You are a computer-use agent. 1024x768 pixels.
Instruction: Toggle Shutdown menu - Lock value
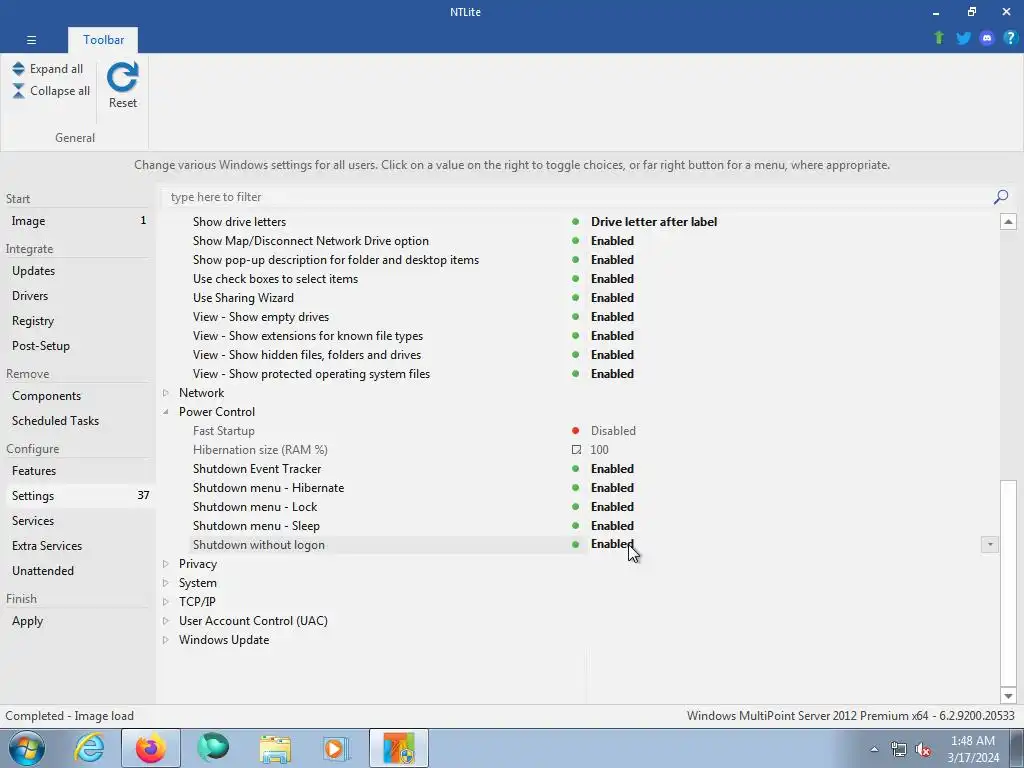(612, 507)
